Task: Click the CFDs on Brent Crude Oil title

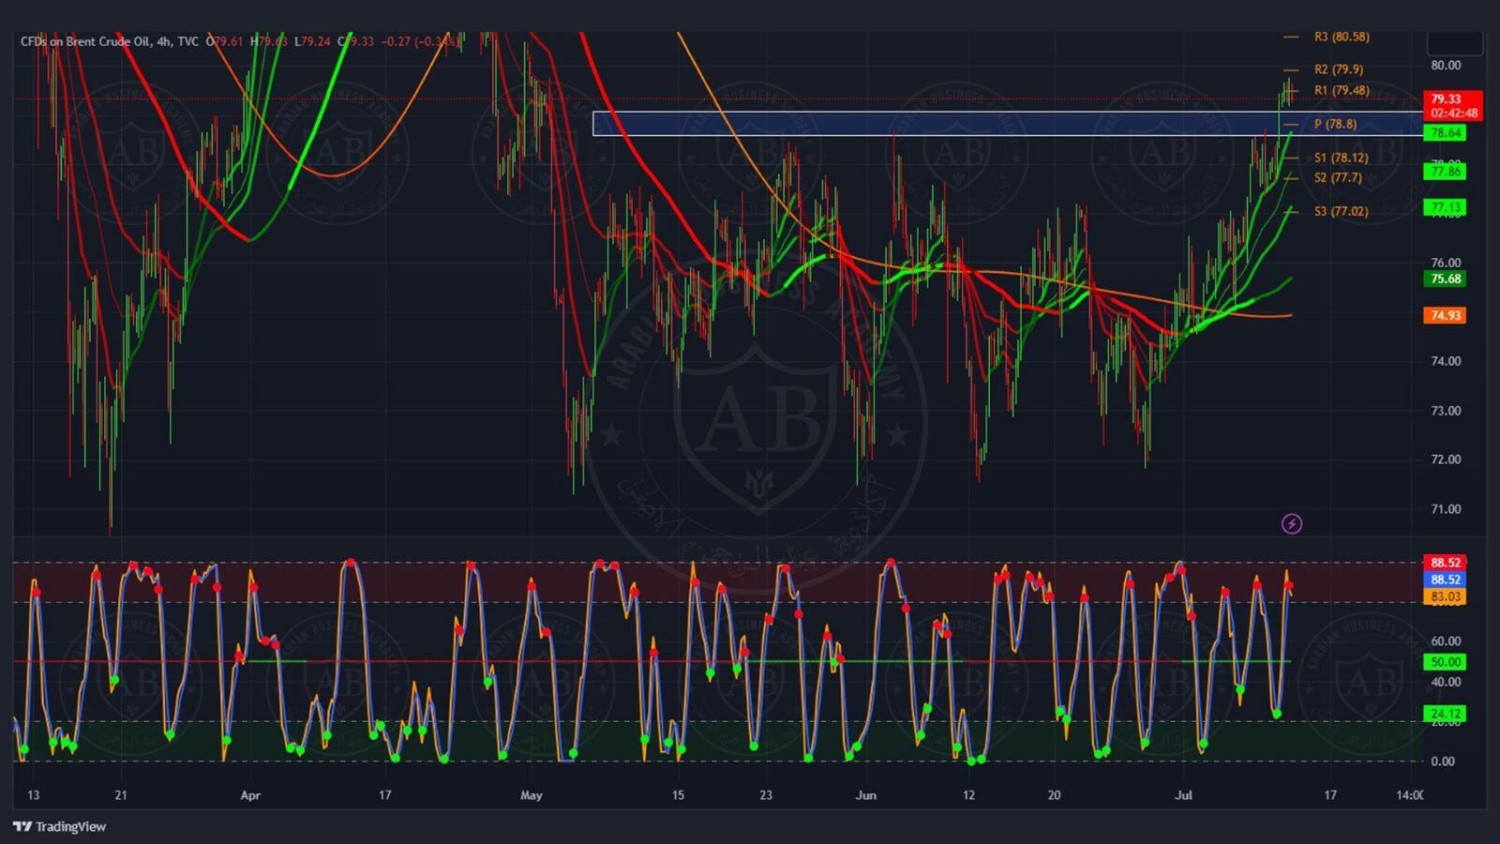Action: click(85, 41)
